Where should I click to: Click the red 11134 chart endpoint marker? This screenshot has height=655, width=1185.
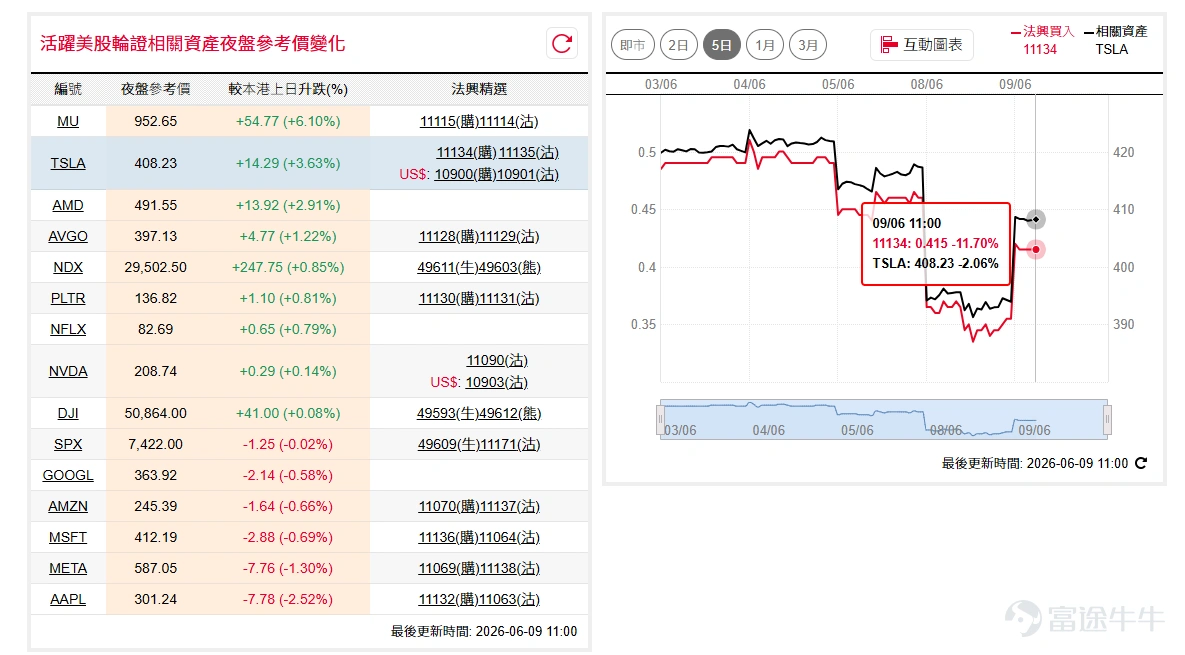pyautogui.click(x=1036, y=249)
